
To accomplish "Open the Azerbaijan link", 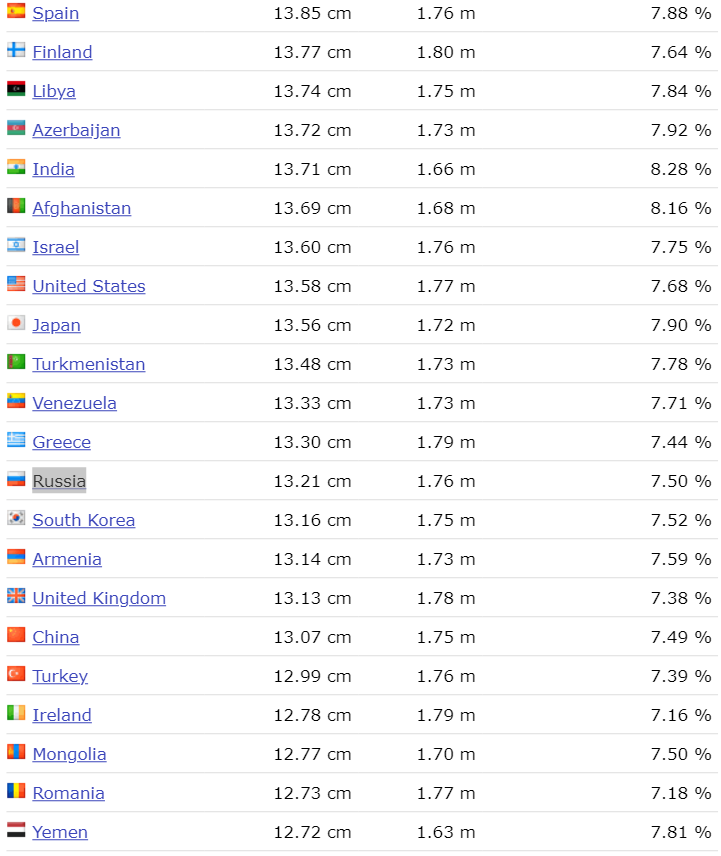I will [76, 130].
